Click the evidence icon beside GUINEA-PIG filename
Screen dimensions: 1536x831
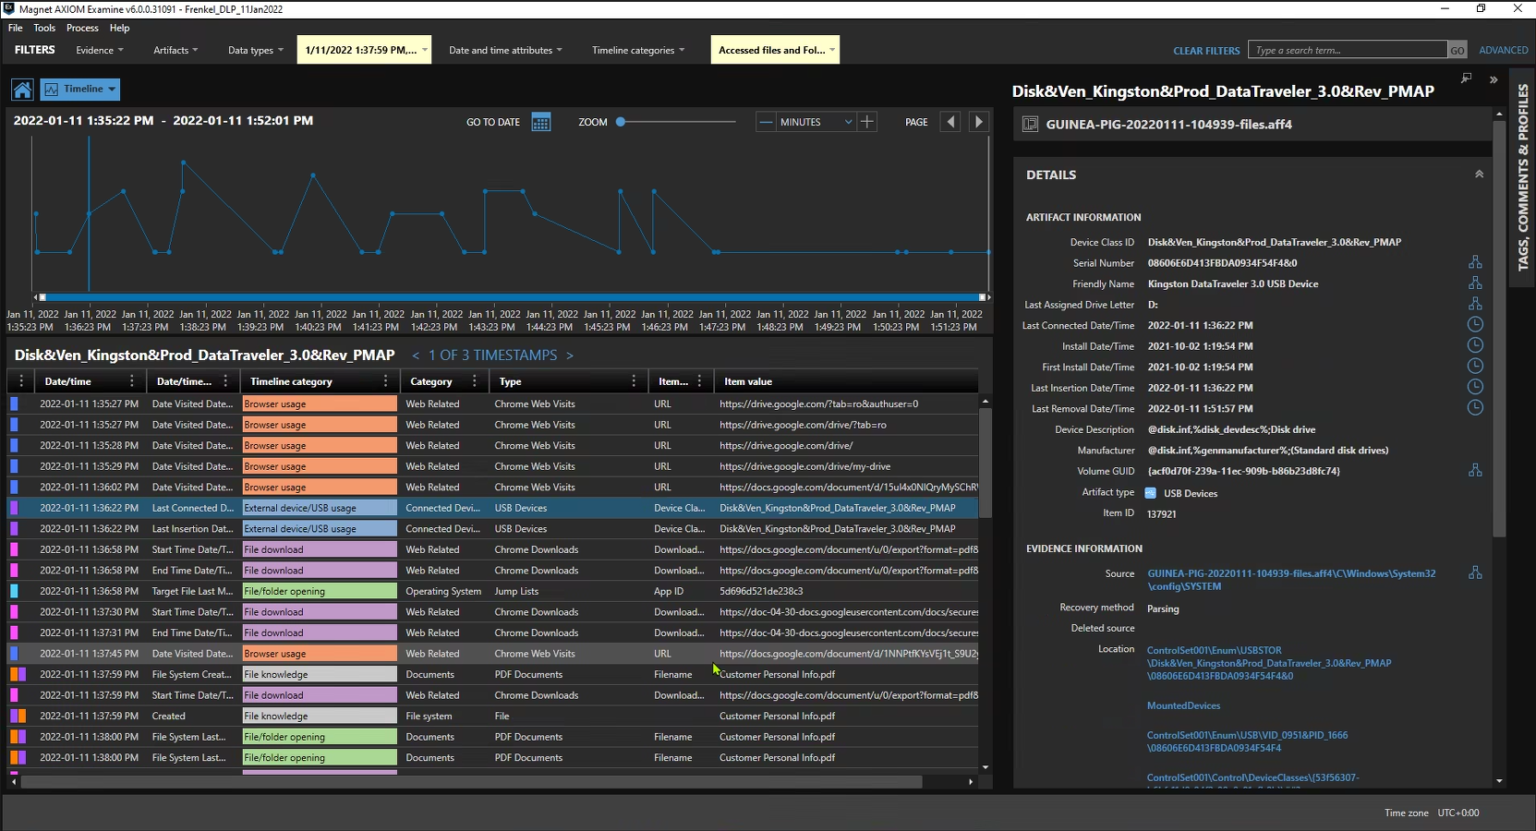[1030, 124]
